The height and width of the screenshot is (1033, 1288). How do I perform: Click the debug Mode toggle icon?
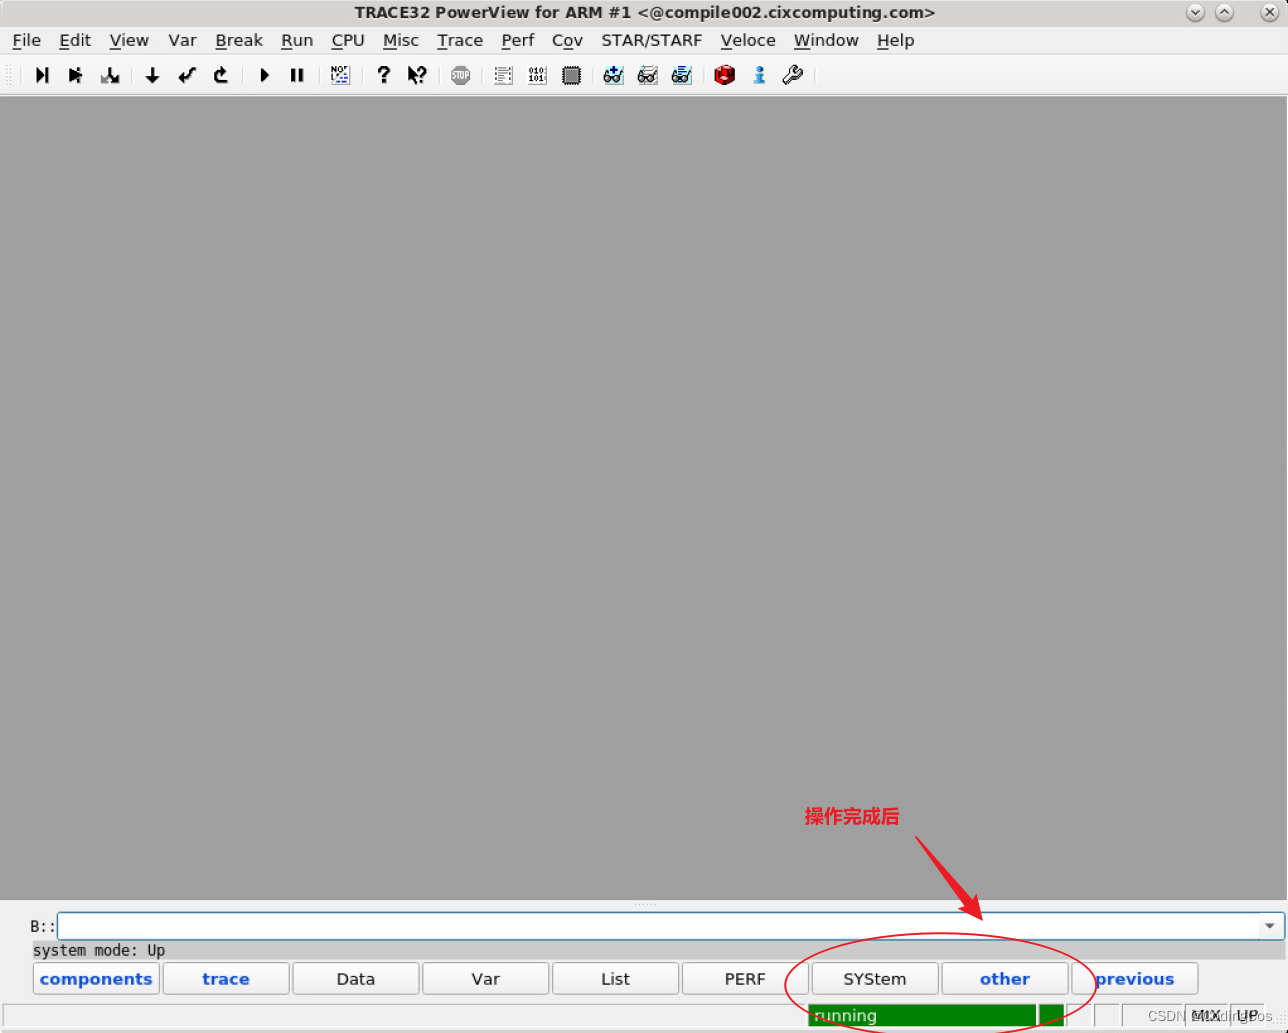[340, 75]
